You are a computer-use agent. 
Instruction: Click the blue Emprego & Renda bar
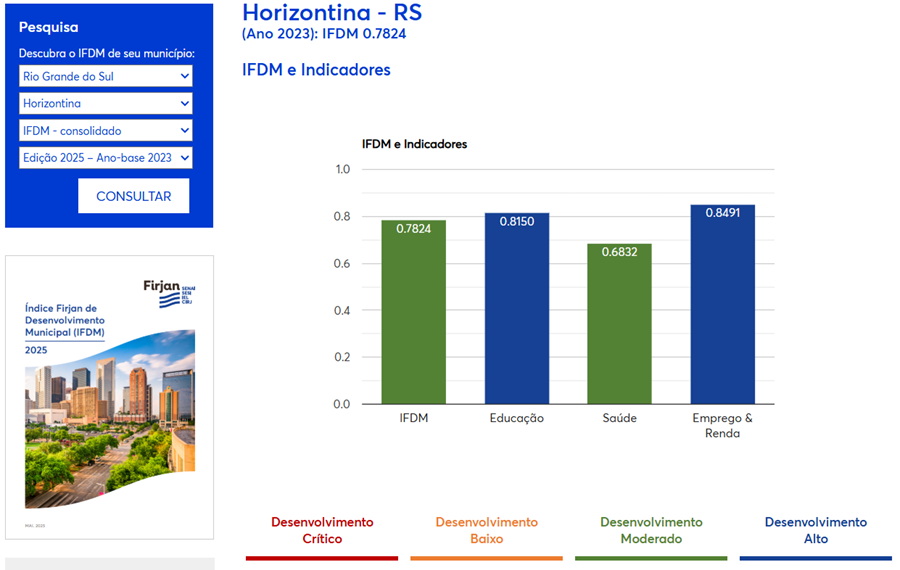click(722, 304)
